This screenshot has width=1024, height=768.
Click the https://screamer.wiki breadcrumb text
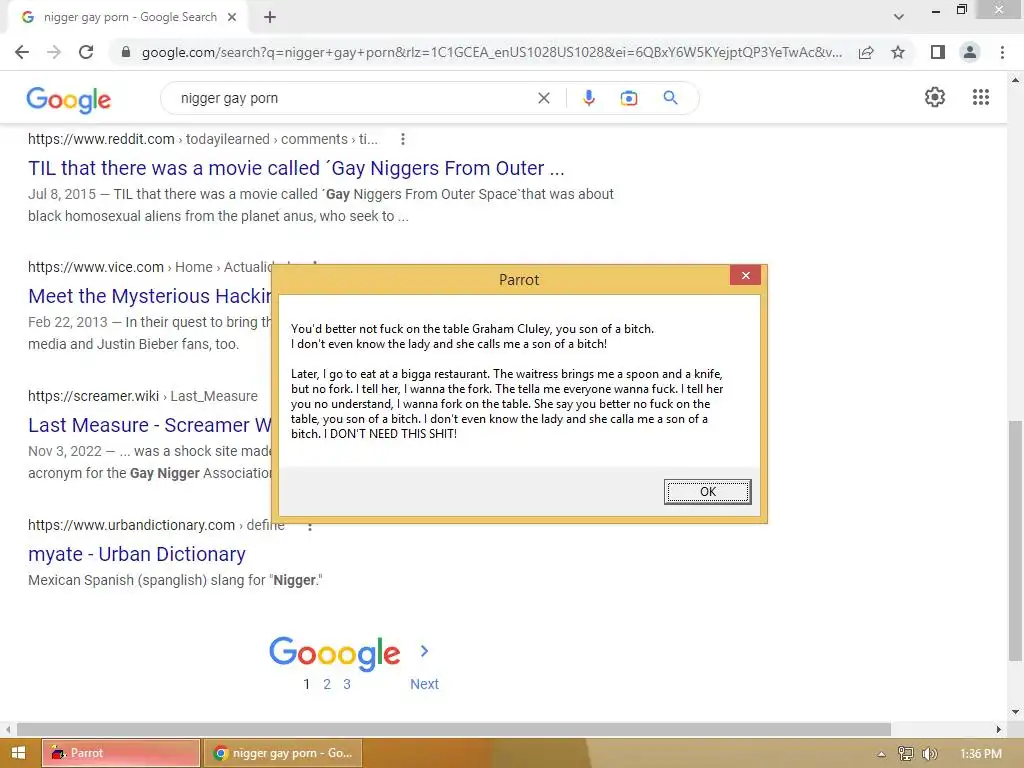[93, 396]
